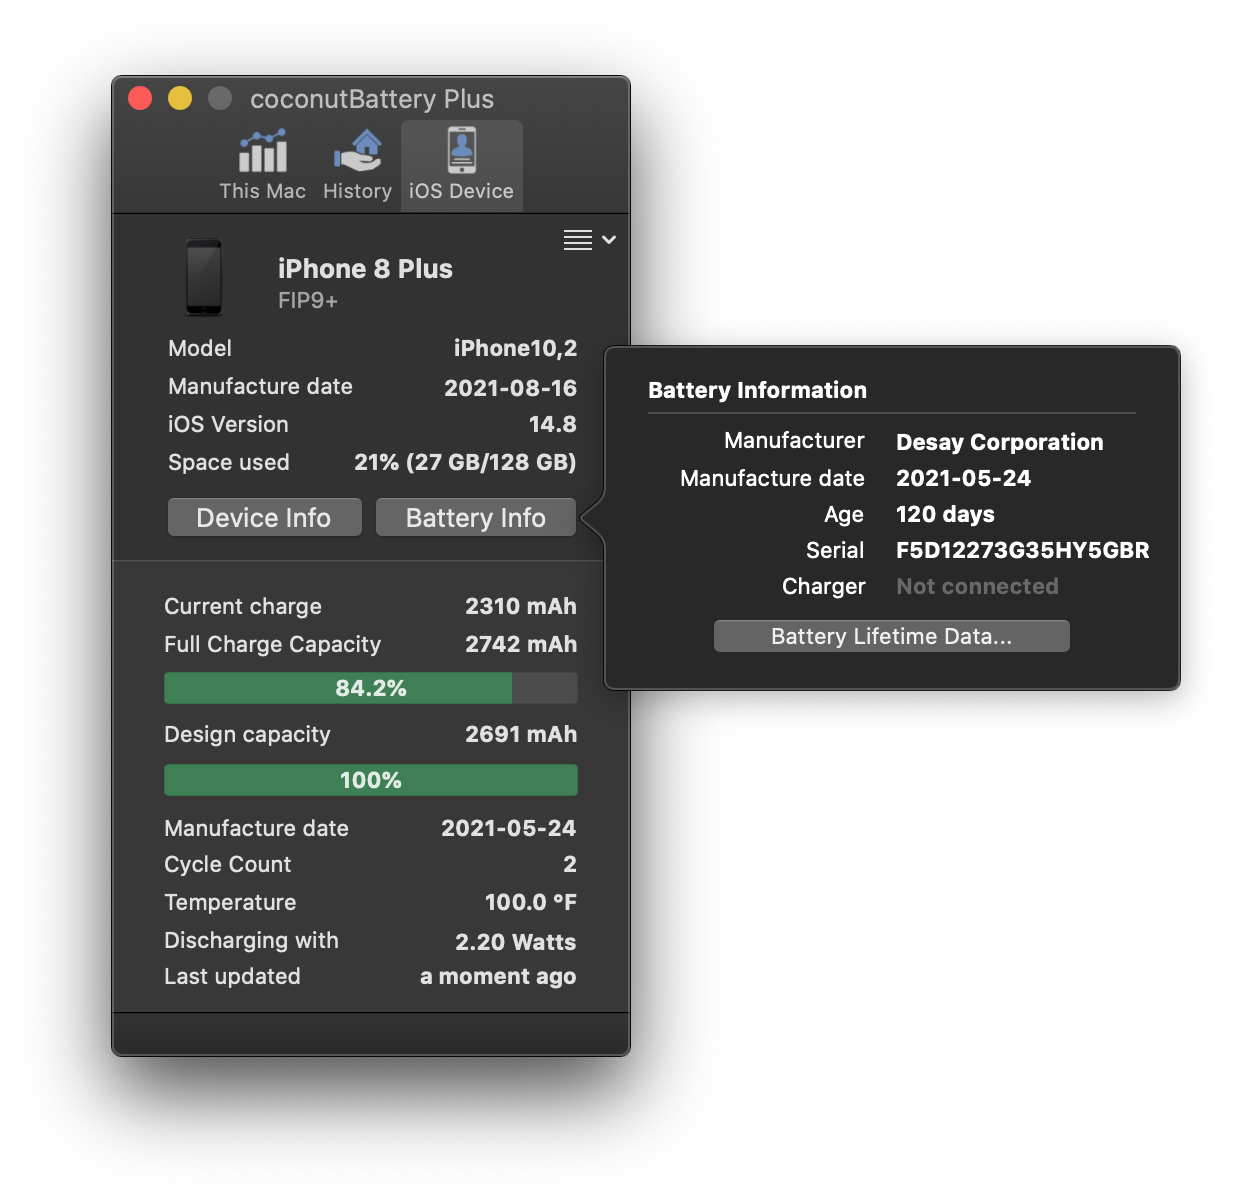Click the coconutBattery Plus window title
The width and height of the screenshot is (1252, 1204).
pos(372,99)
